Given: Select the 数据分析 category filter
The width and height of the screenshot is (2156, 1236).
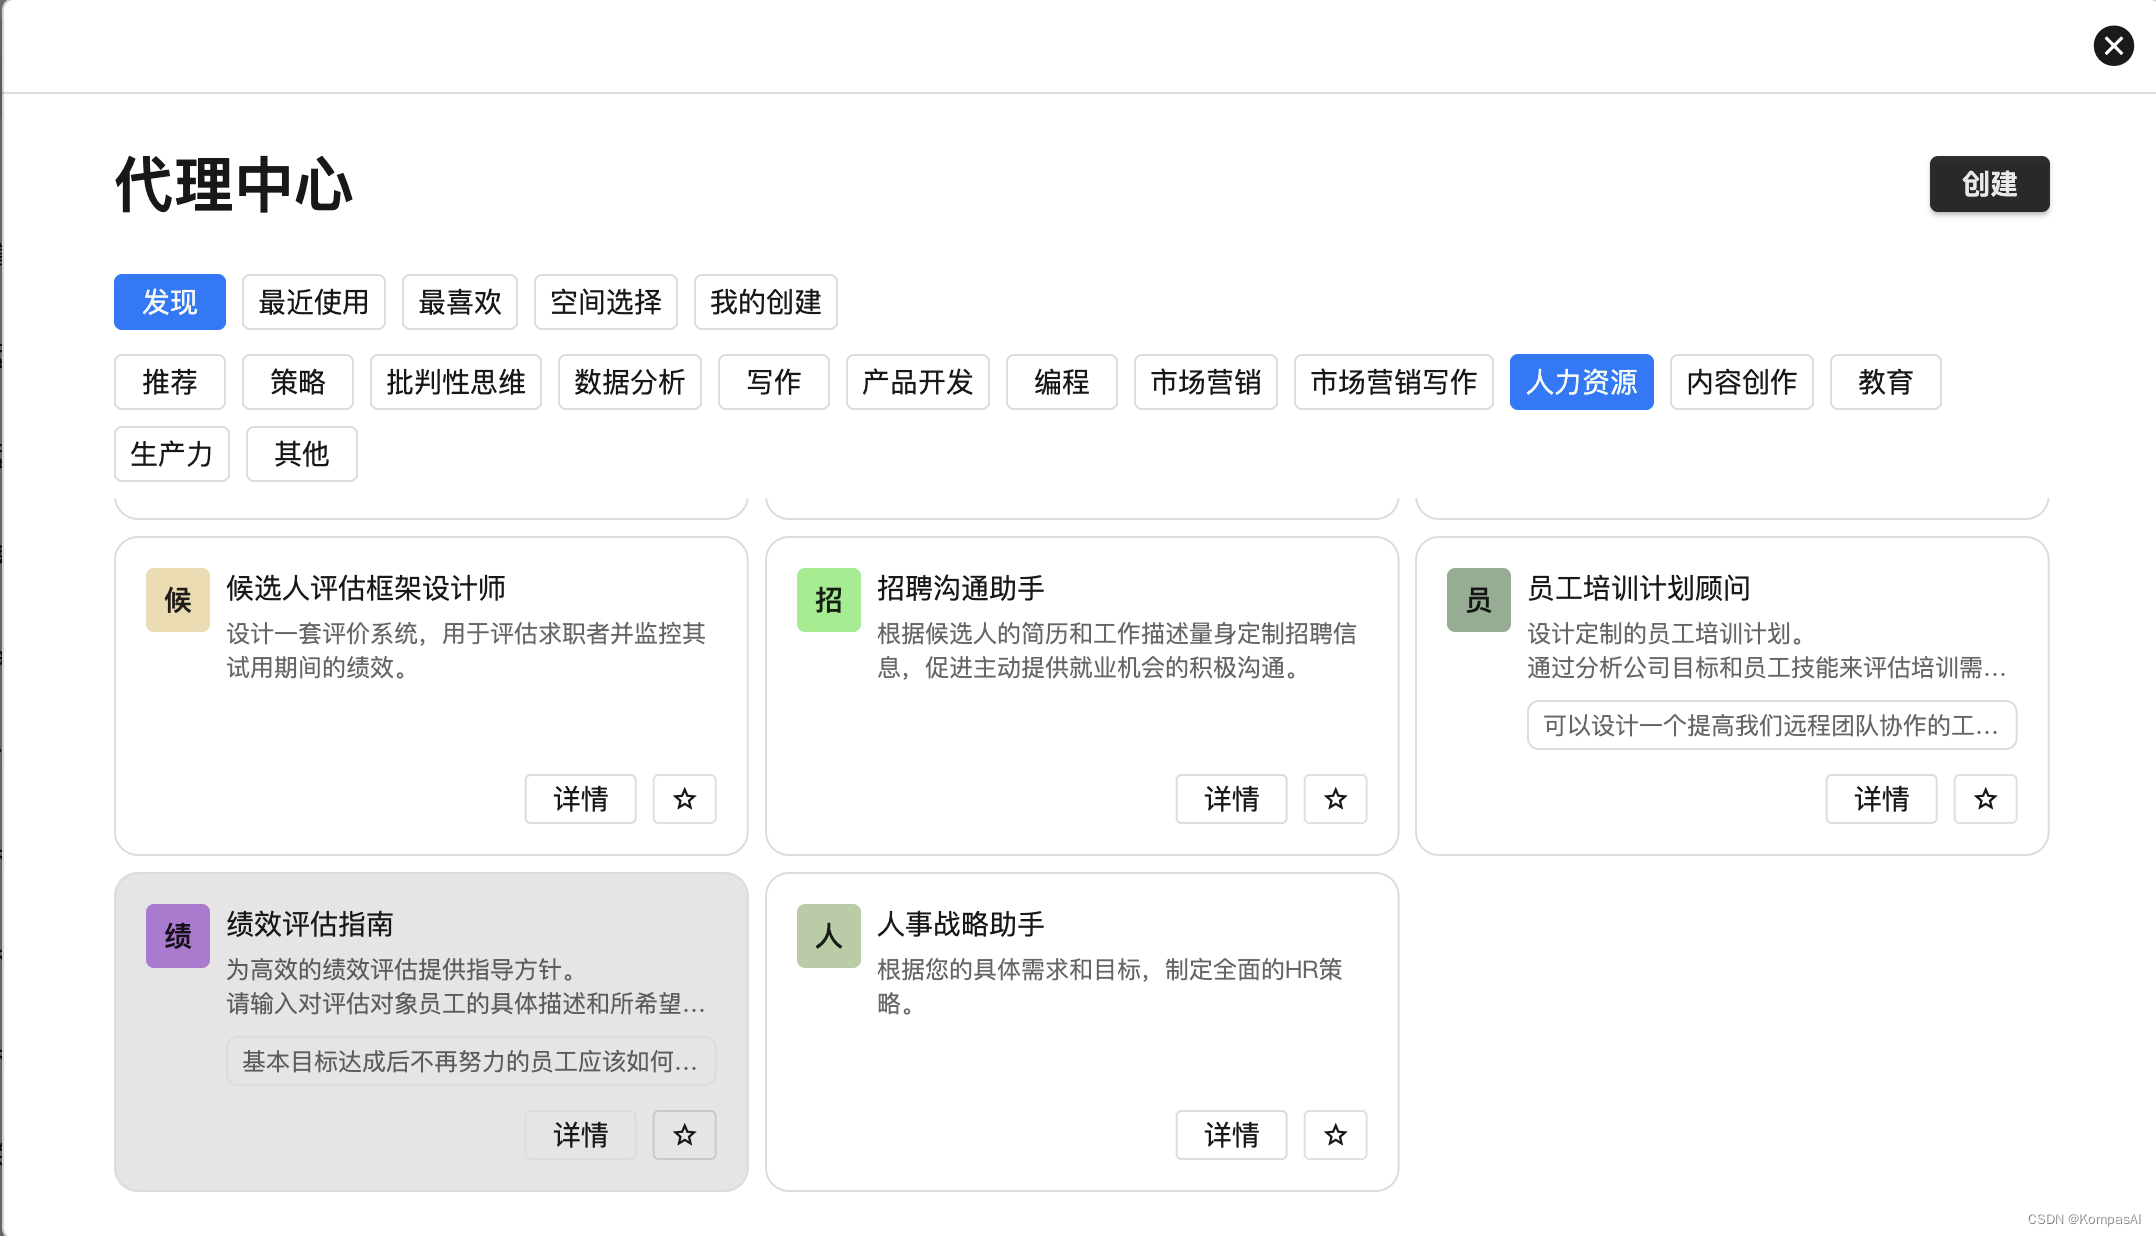Looking at the screenshot, I should [x=629, y=382].
